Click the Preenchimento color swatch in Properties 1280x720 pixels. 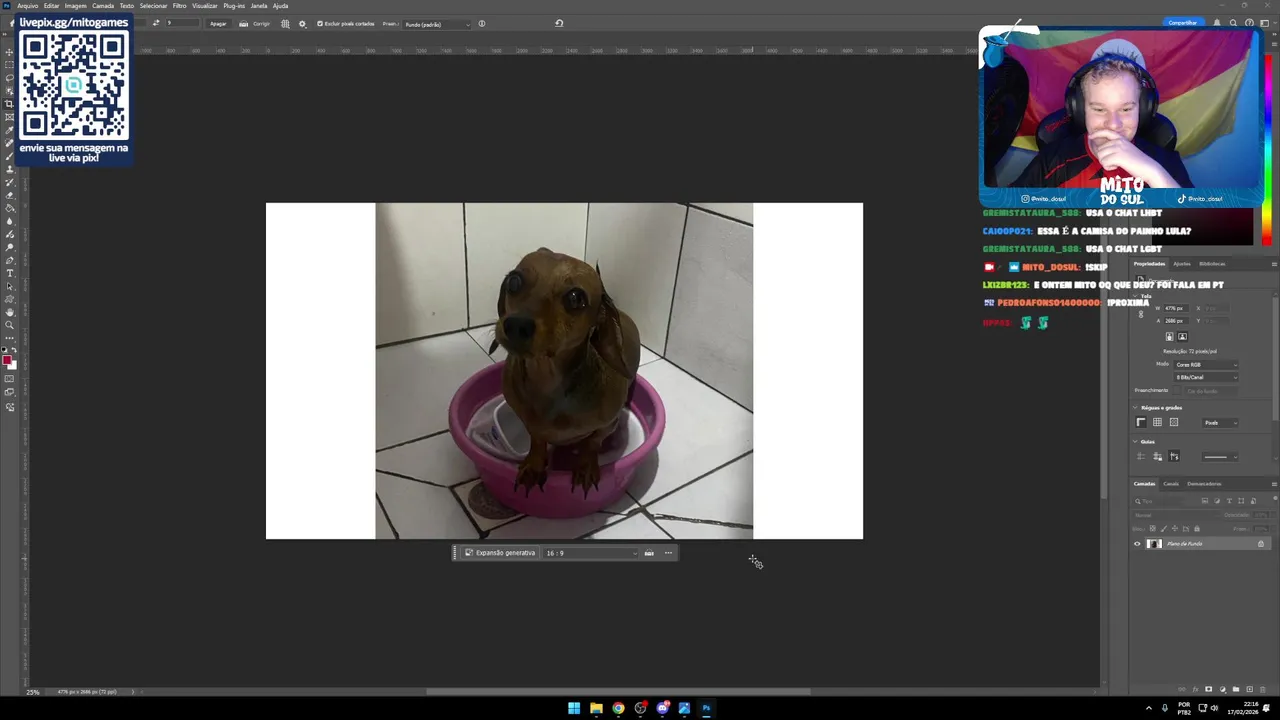point(1177,390)
